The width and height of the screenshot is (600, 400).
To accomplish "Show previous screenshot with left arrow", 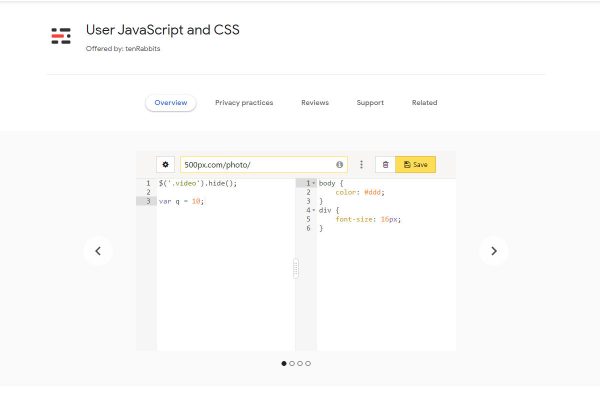I will tap(98, 251).
